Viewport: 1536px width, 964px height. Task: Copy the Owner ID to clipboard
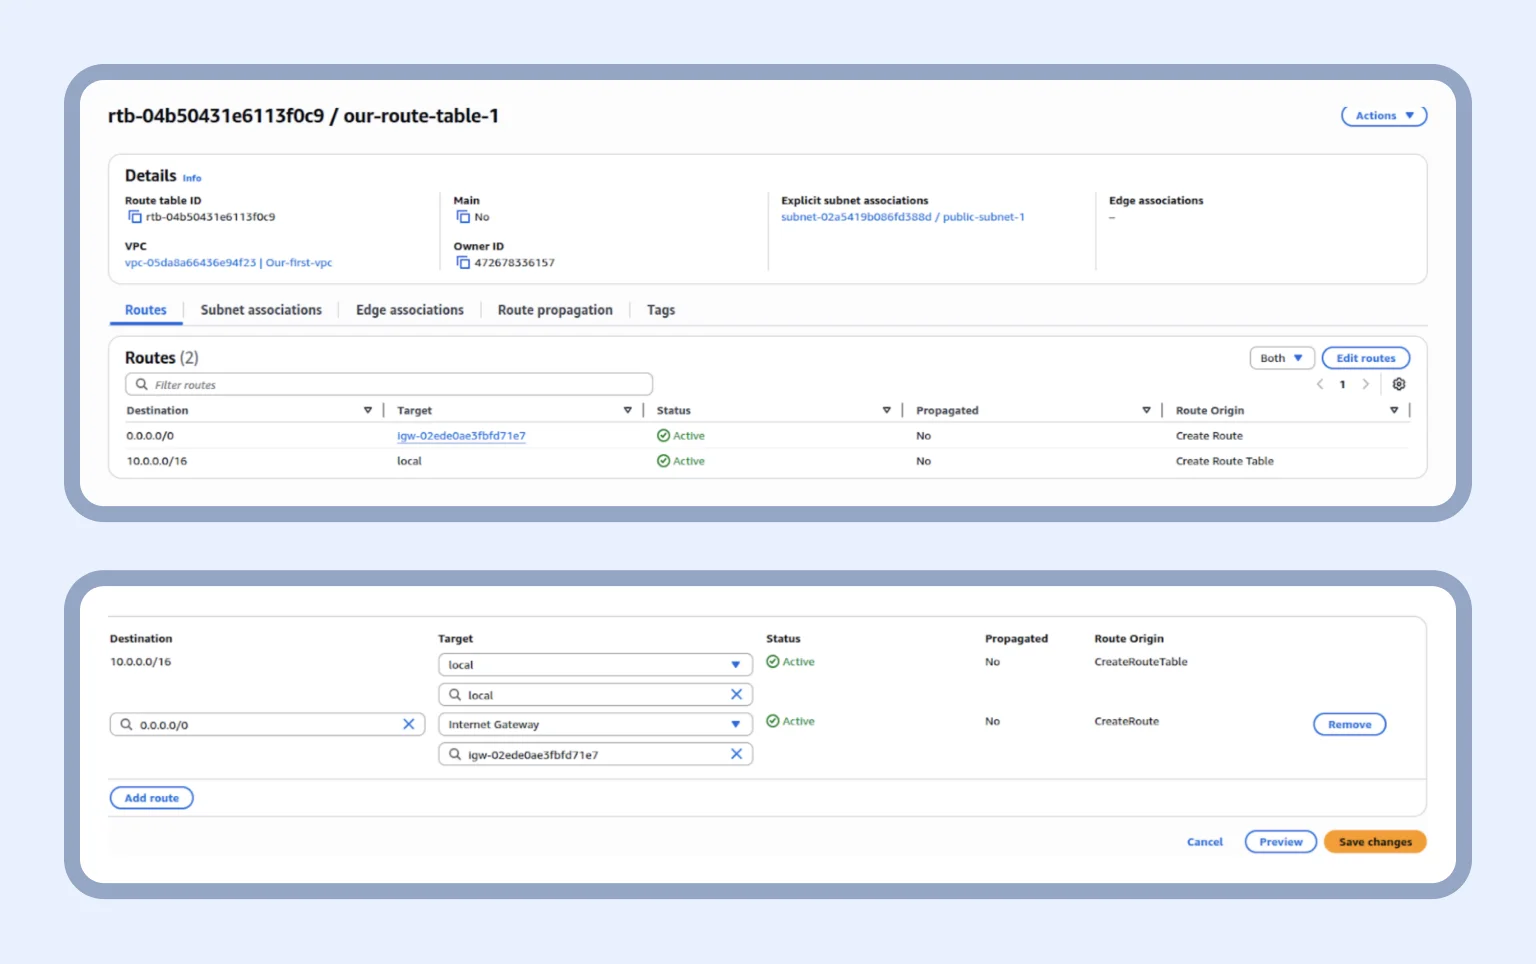click(463, 262)
